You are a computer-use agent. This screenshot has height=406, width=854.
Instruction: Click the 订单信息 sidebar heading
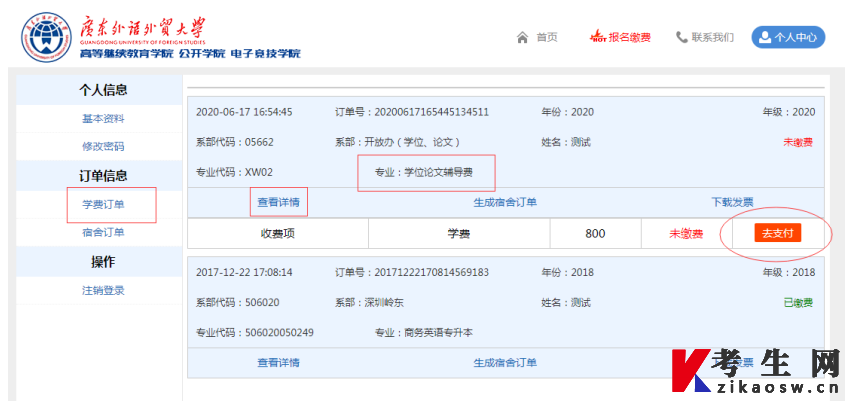click(x=103, y=175)
